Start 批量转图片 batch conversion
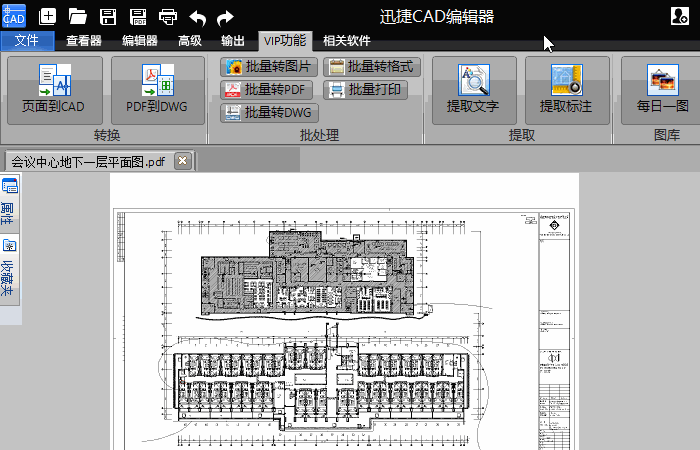Screen dimensions: 700x450 (268, 67)
